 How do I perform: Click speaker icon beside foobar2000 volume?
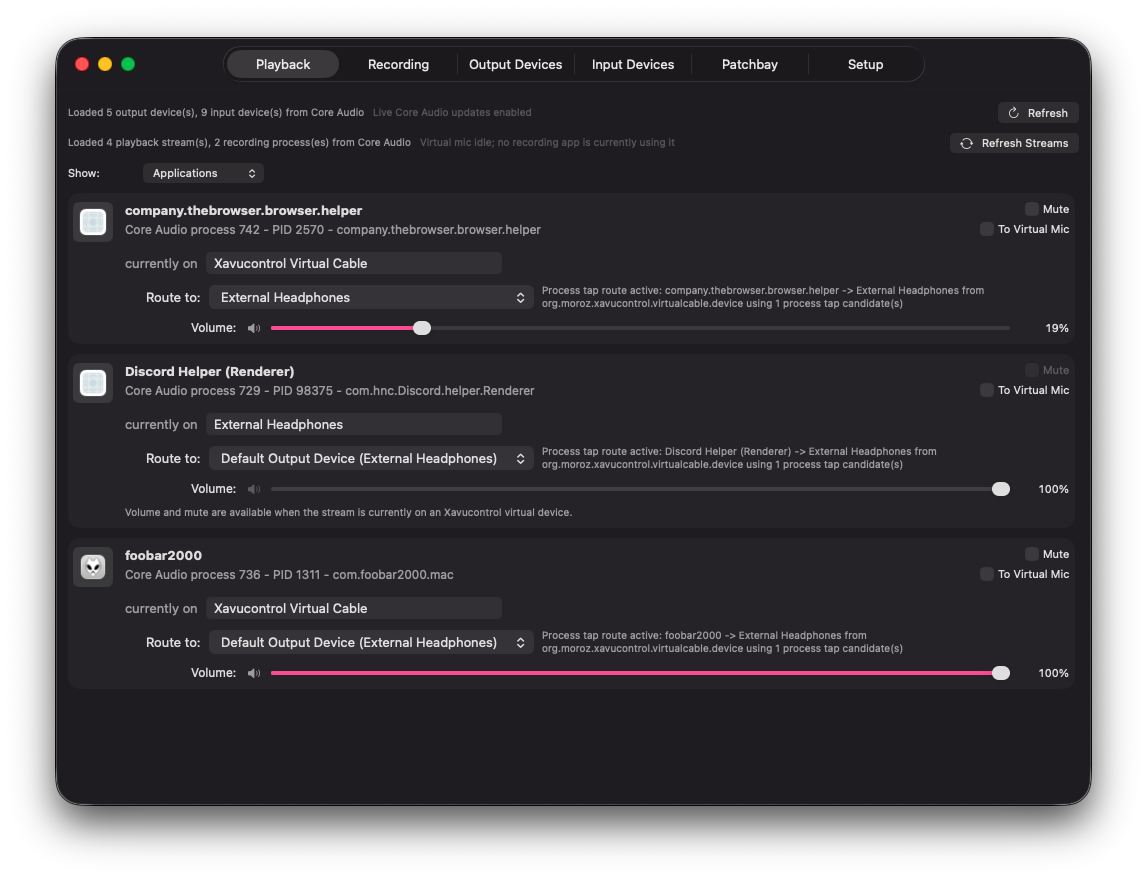(x=254, y=674)
